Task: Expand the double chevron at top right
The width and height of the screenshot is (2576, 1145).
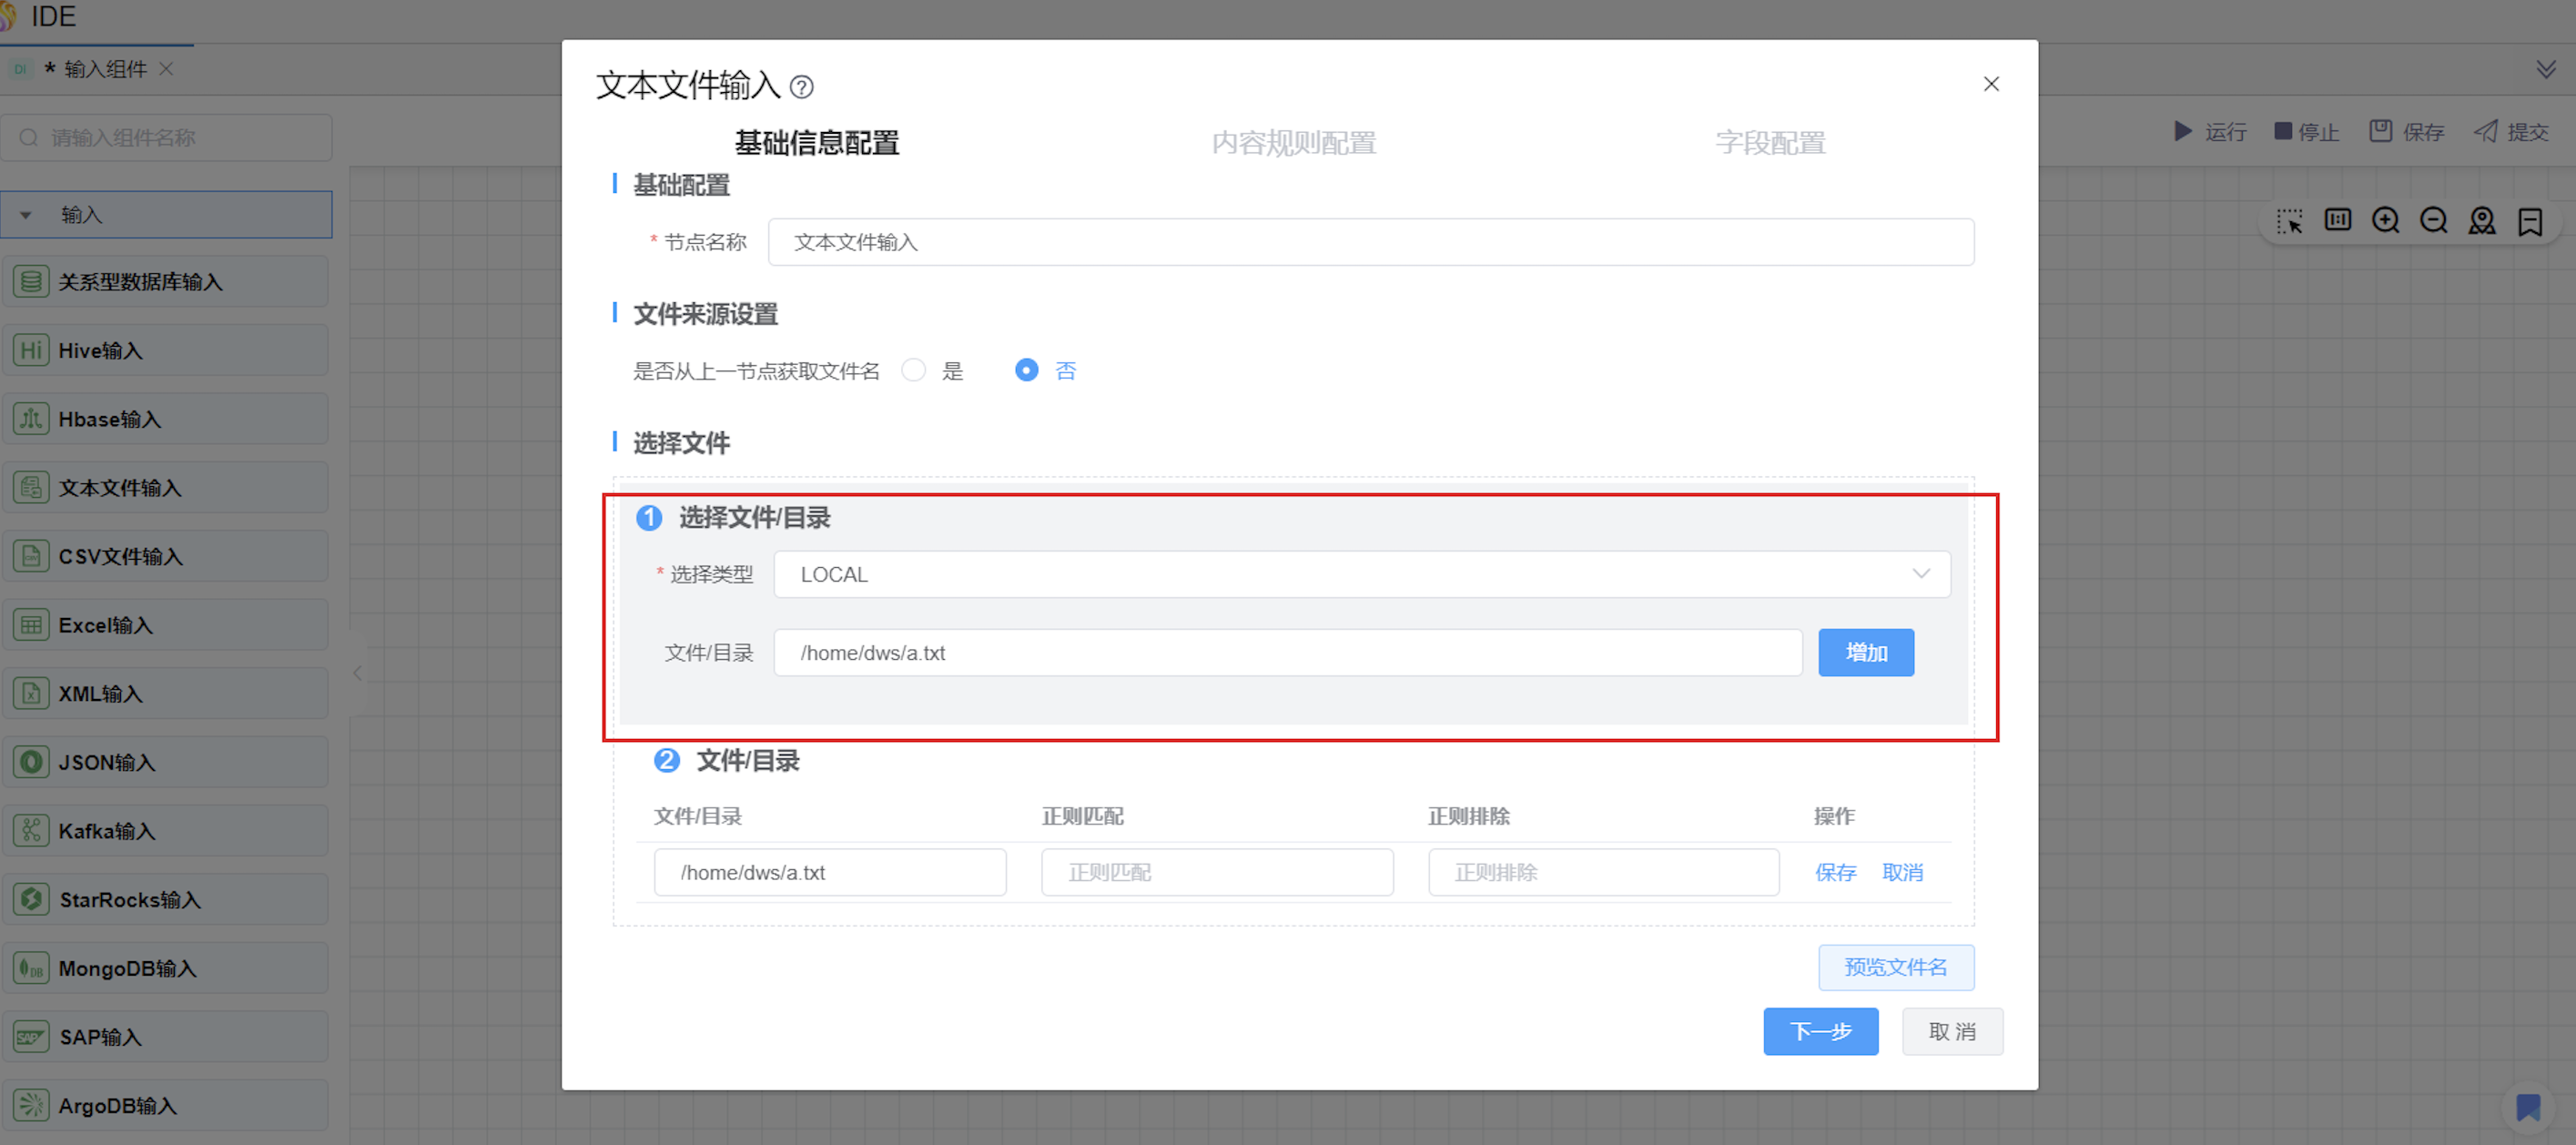Action: [2545, 69]
